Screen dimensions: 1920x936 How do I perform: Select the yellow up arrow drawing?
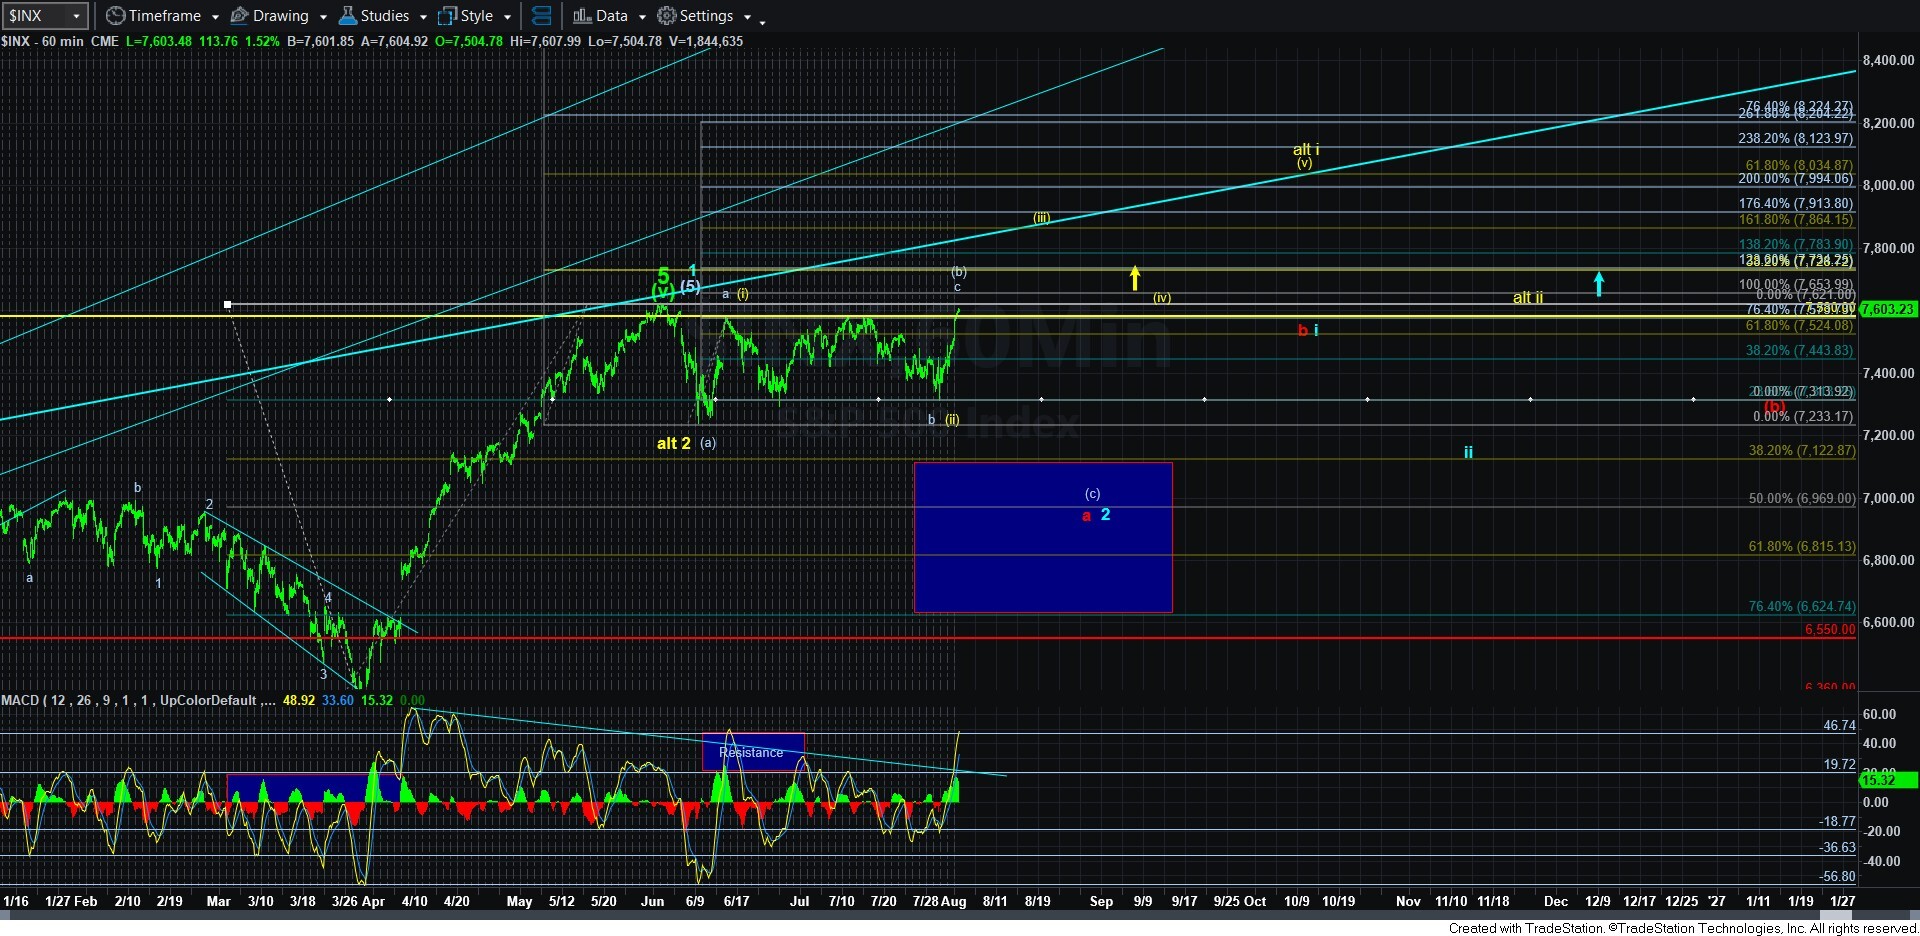coord(1135,278)
